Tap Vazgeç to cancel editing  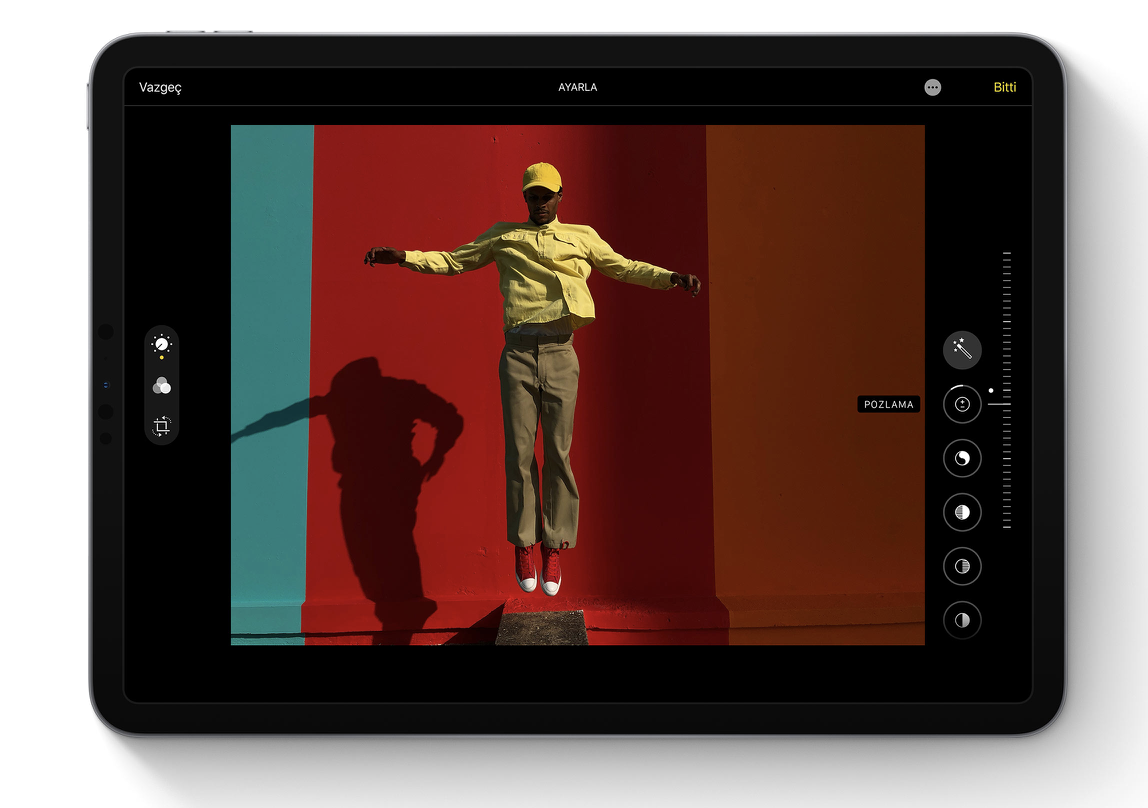click(x=160, y=87)
